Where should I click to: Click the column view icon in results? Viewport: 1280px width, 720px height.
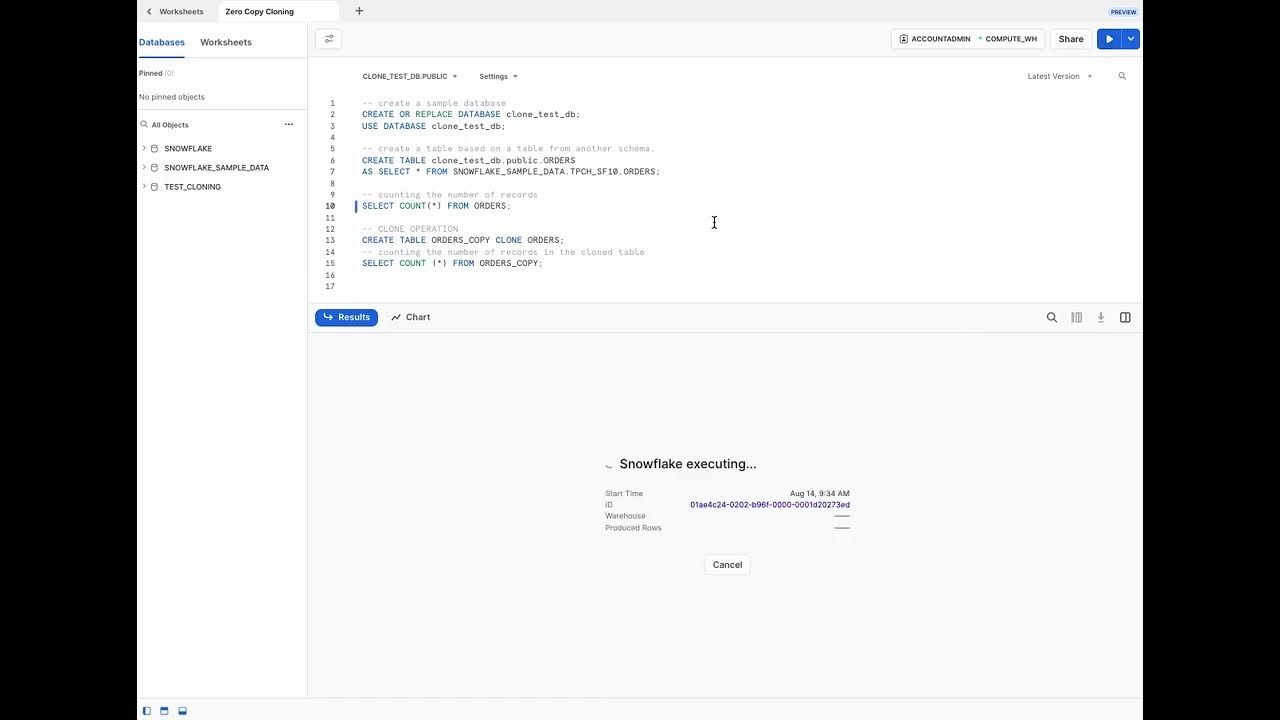1077,317
